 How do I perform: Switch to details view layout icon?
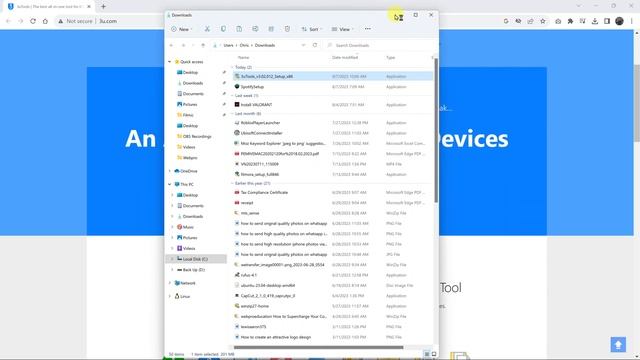(427, 354)
